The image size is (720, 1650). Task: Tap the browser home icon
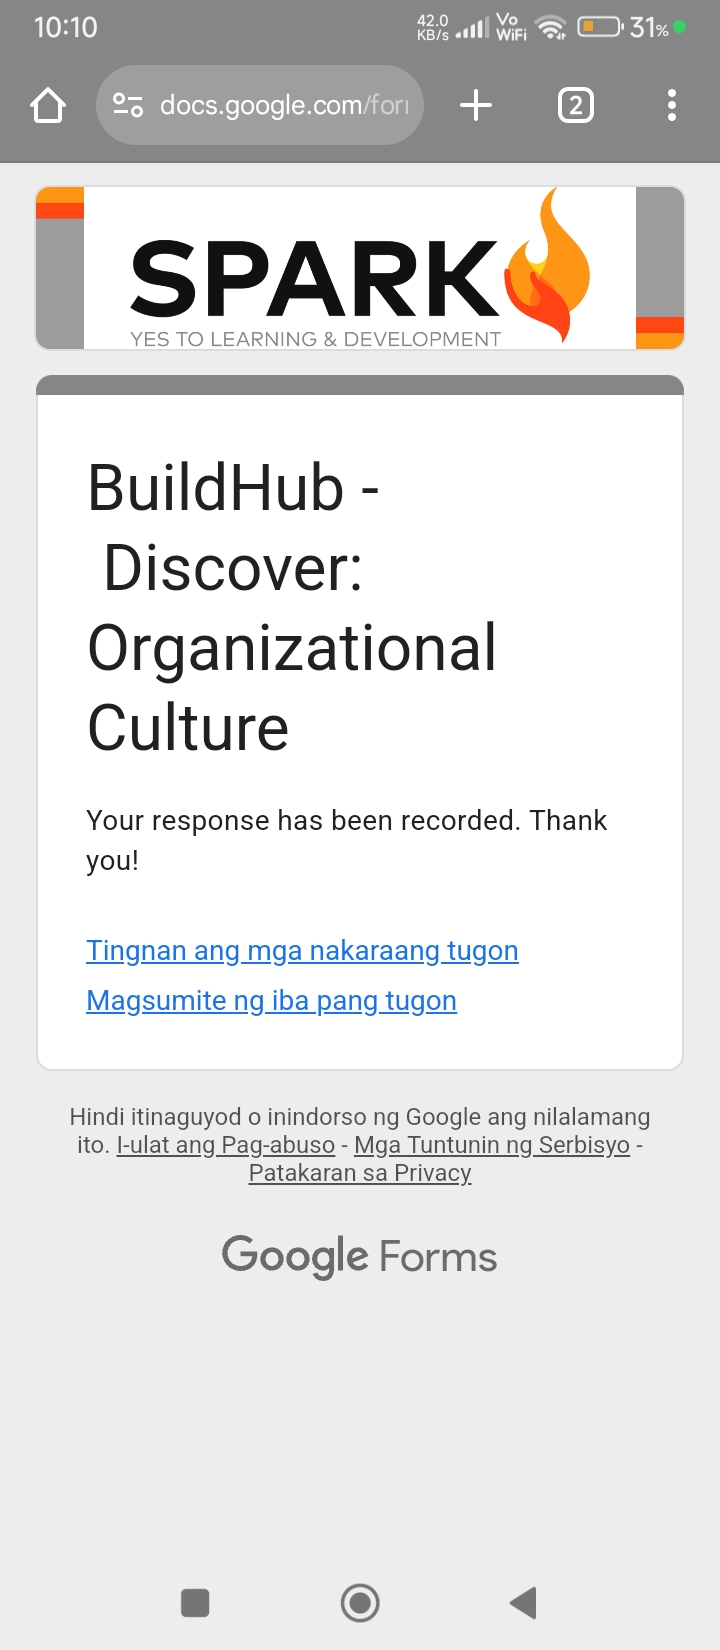click(x=48, y=105)
